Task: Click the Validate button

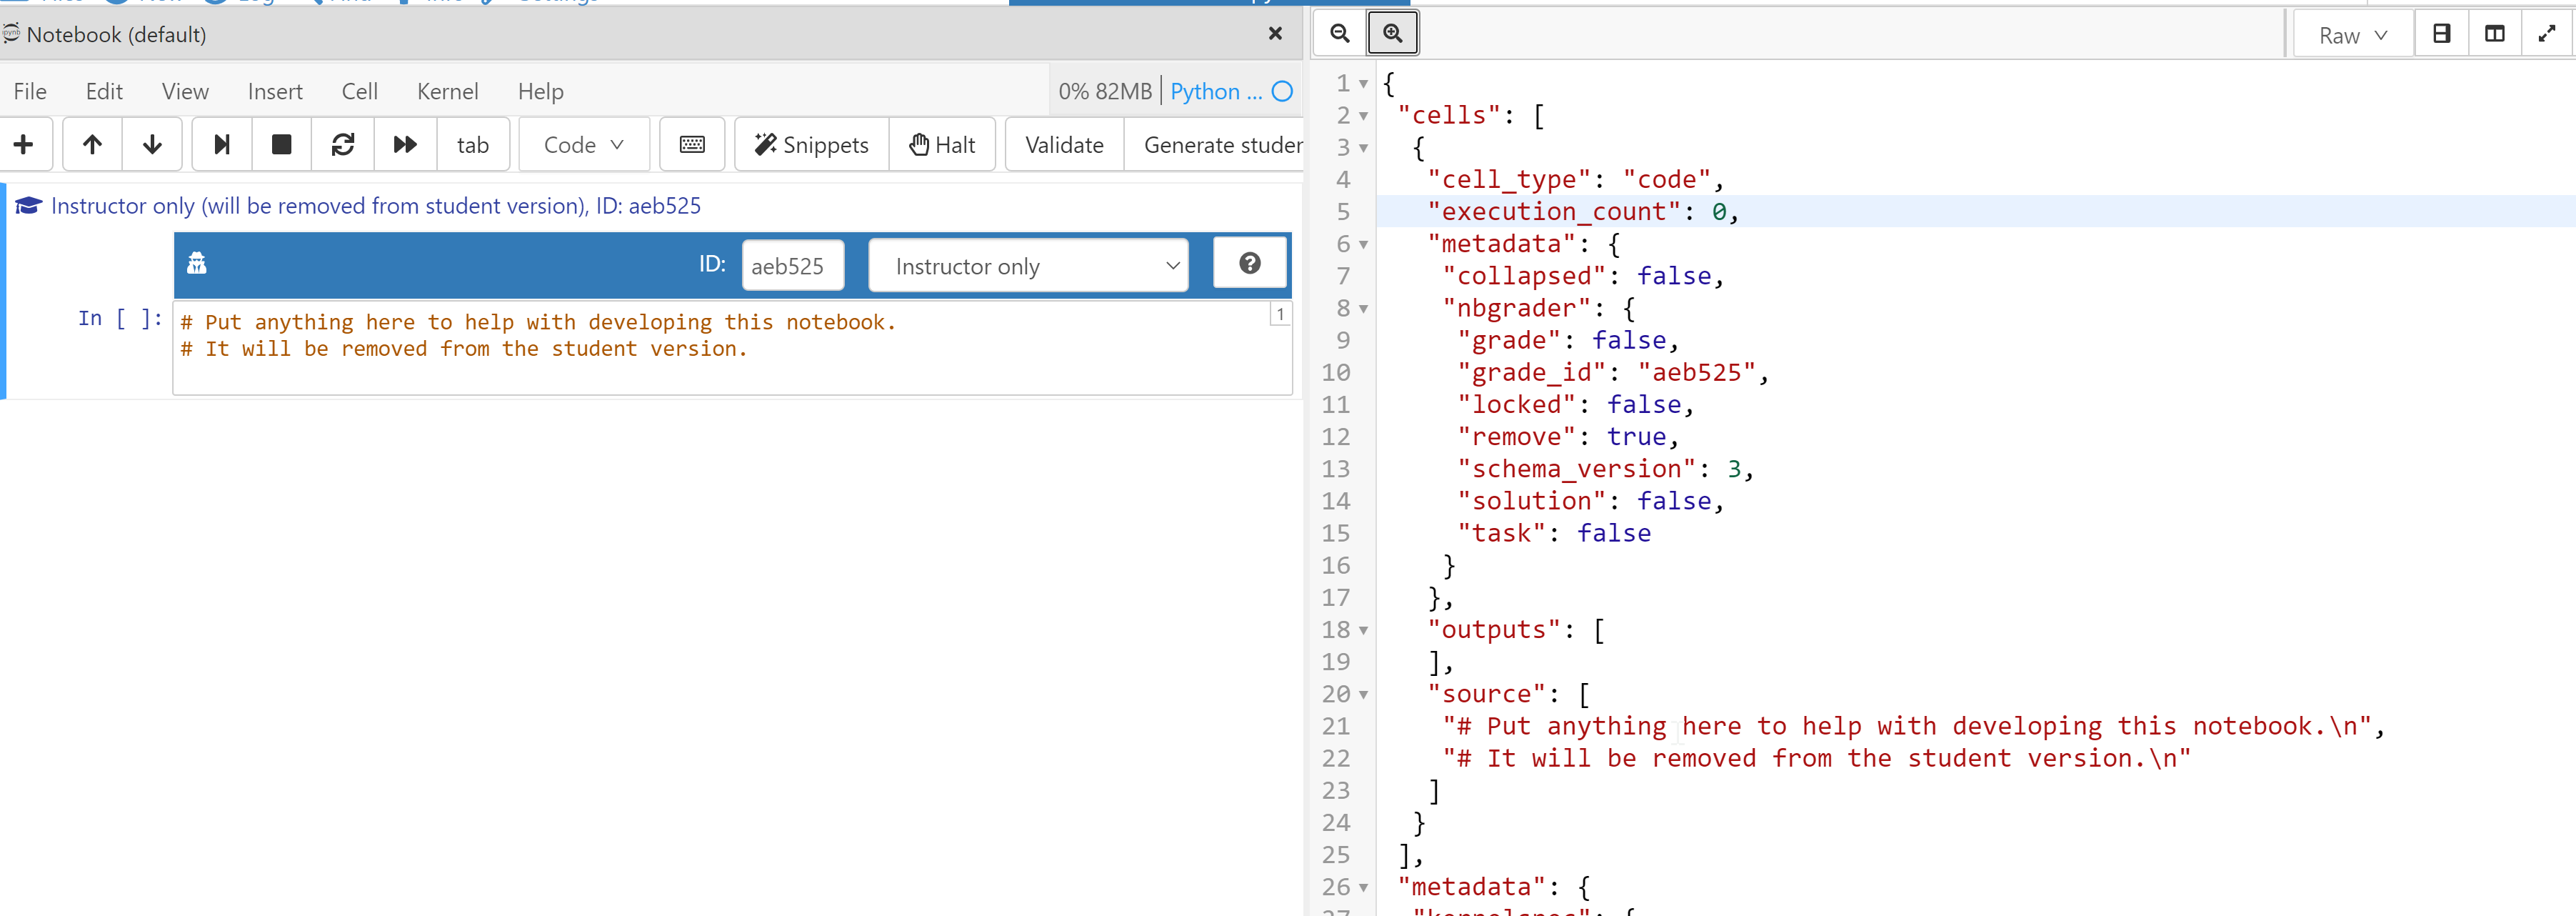Action: coord(1063,144)
